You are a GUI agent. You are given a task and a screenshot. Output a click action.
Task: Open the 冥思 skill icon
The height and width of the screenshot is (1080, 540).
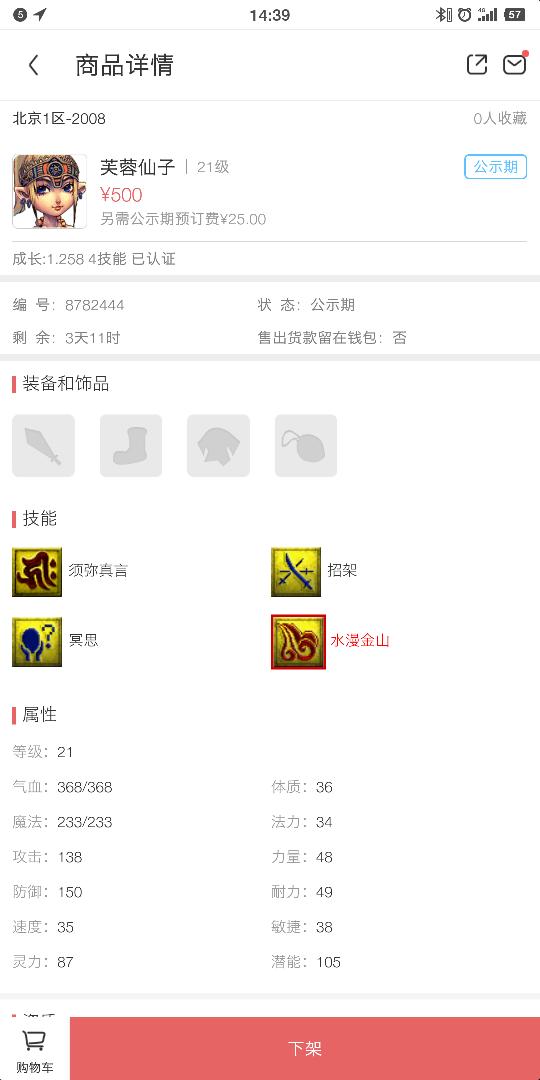point(37,642)
